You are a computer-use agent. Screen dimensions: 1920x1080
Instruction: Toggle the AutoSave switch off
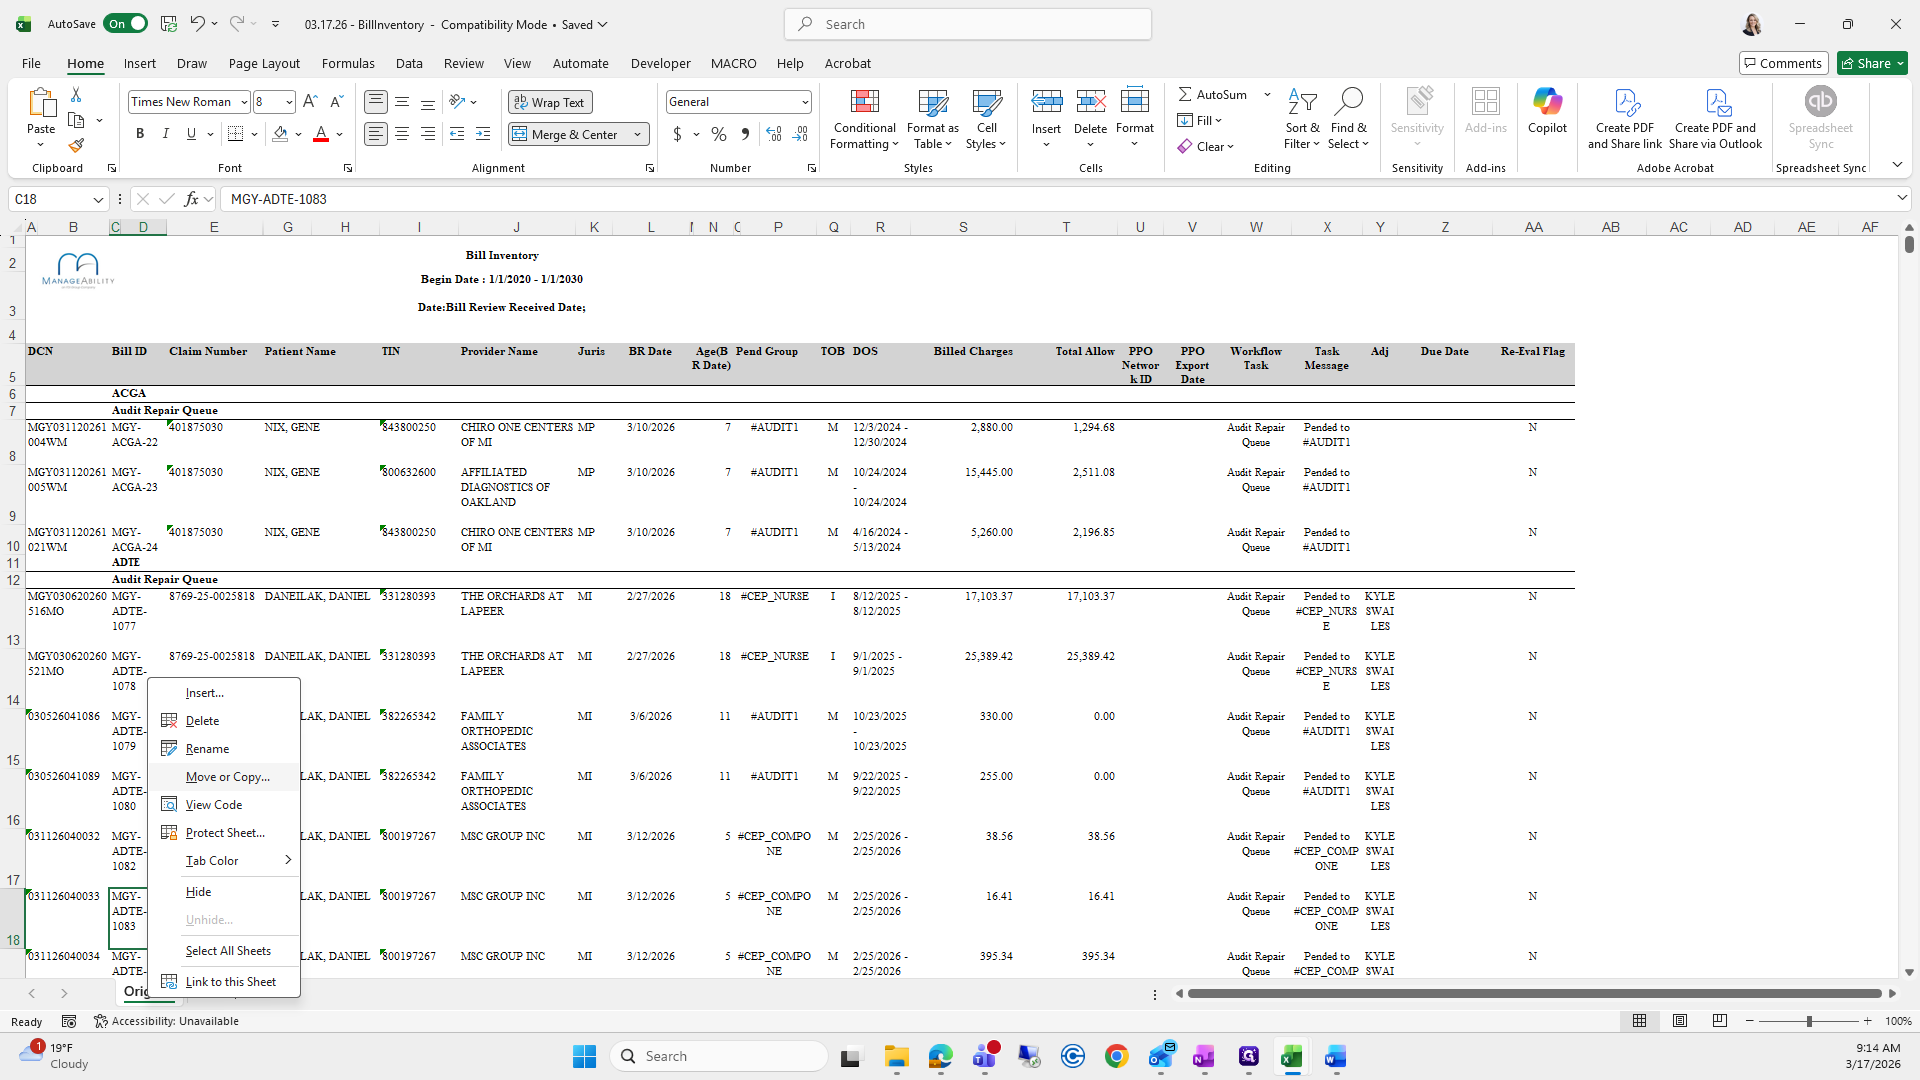pyautogui.click(x=125, y=24)
